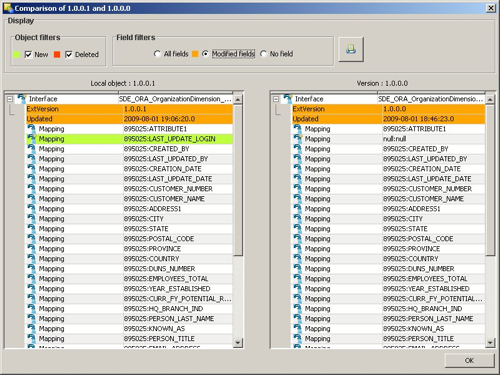The width and height of the screenshot is (500, 375).
Task: Click the window title bar application icon
Action: [x=8, y=8]
